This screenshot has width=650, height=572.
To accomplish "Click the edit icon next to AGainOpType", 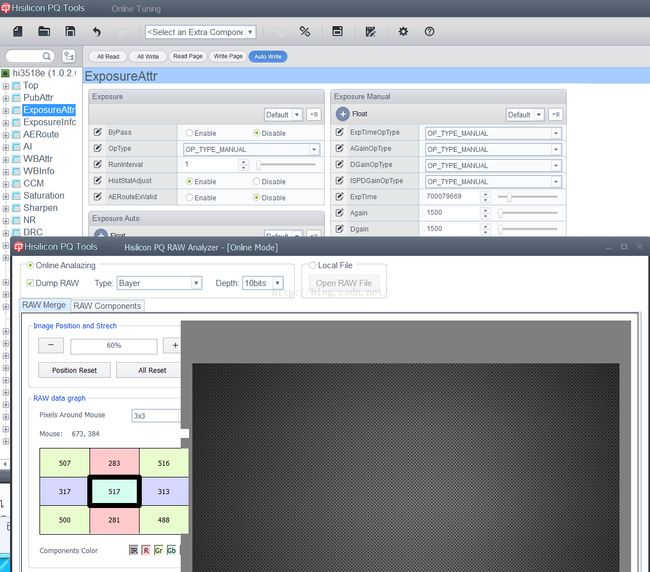I will 339,148.
